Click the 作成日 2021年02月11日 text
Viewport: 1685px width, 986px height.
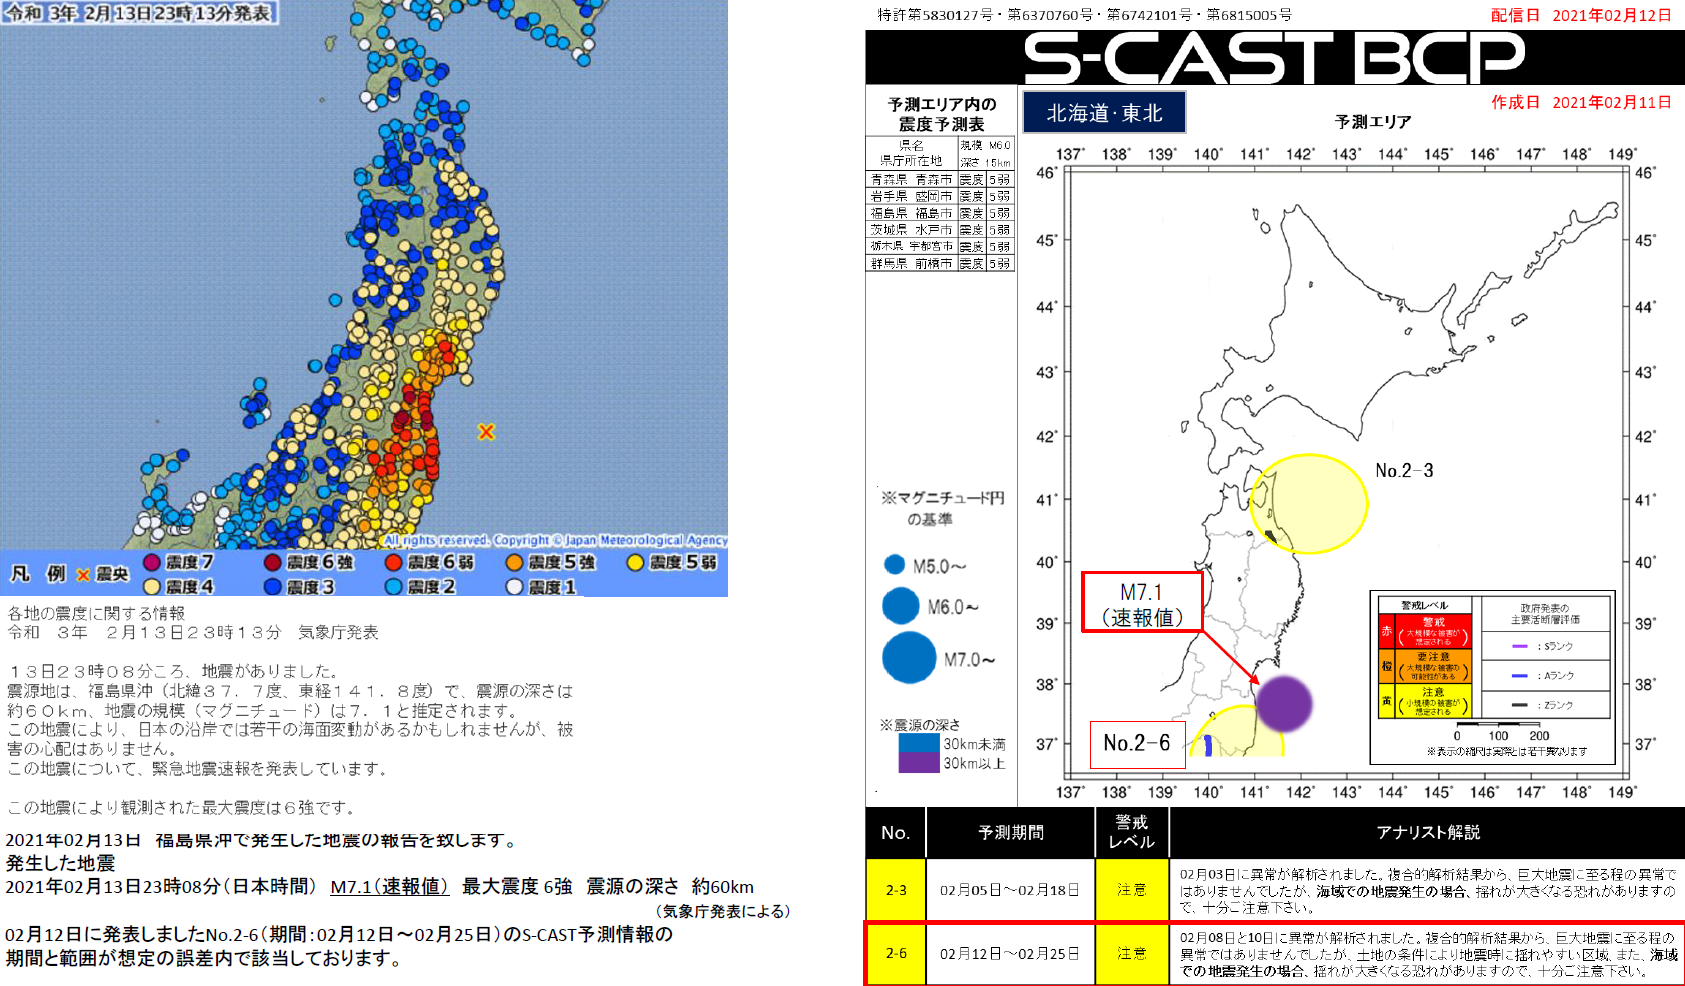1581,102
